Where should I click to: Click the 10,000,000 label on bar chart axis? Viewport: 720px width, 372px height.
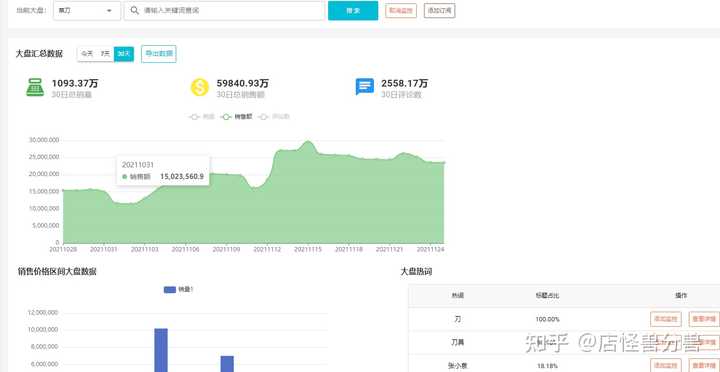43,330
